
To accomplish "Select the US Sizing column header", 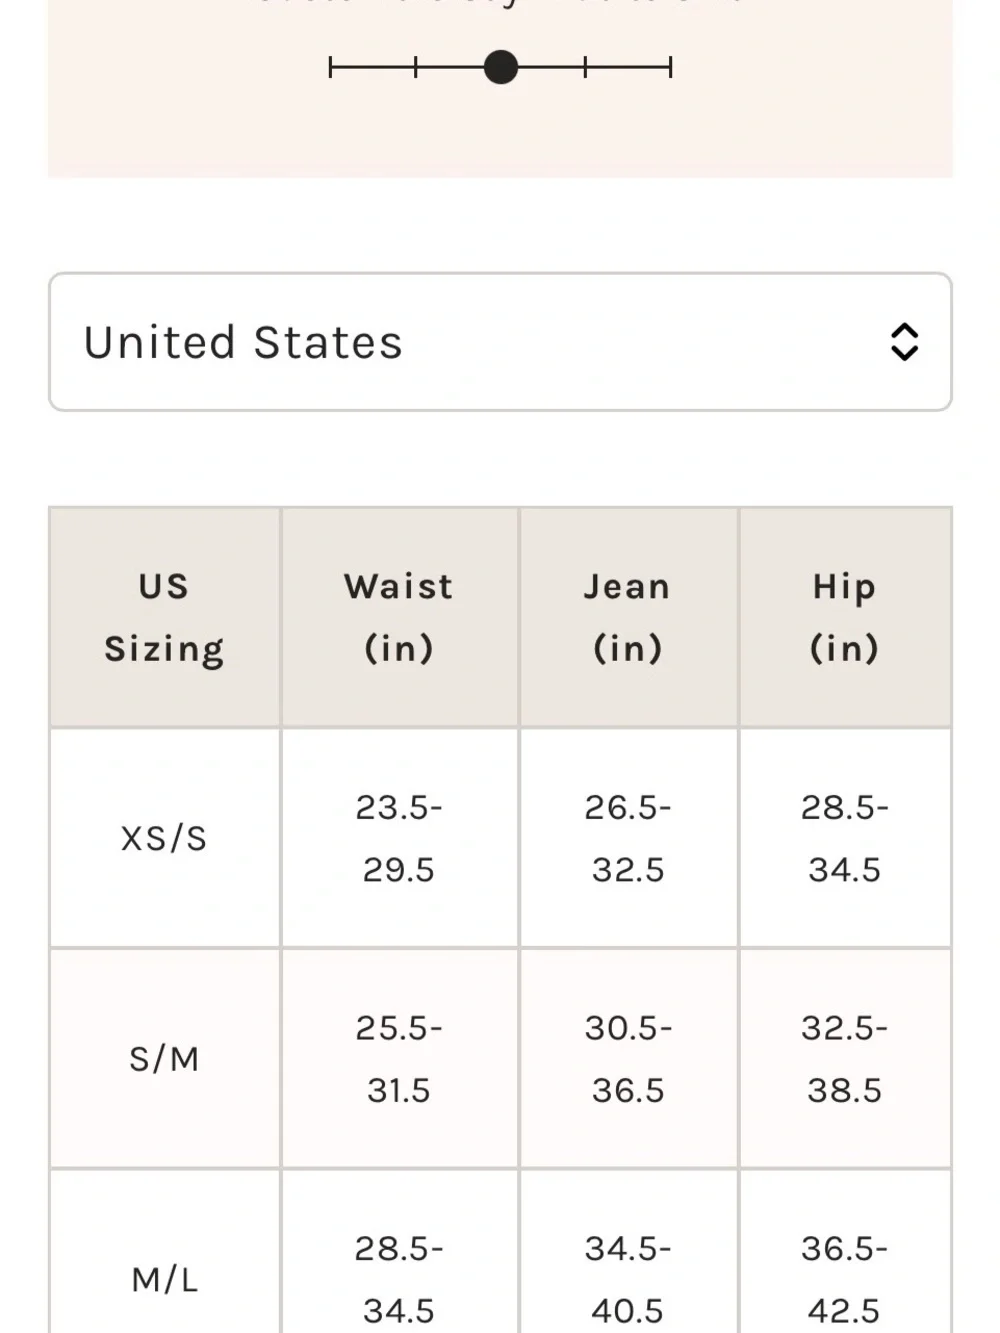I will (165, 617).
